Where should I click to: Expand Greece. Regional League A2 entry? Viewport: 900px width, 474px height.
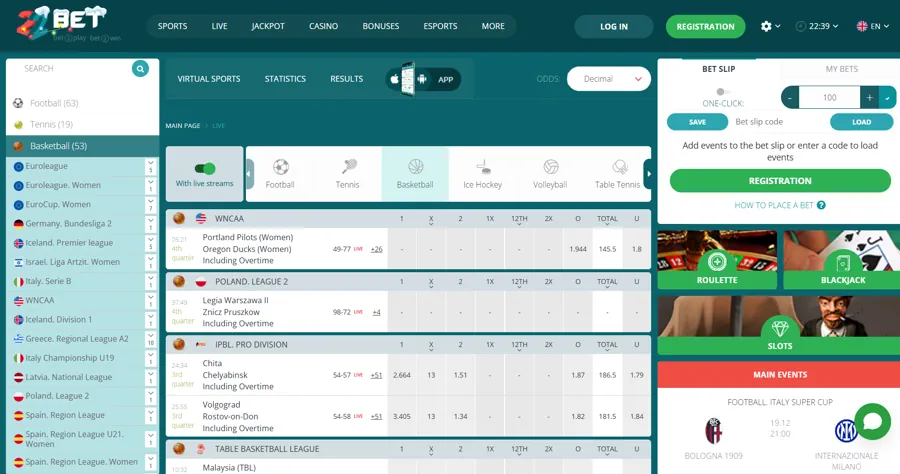point(150,339)
